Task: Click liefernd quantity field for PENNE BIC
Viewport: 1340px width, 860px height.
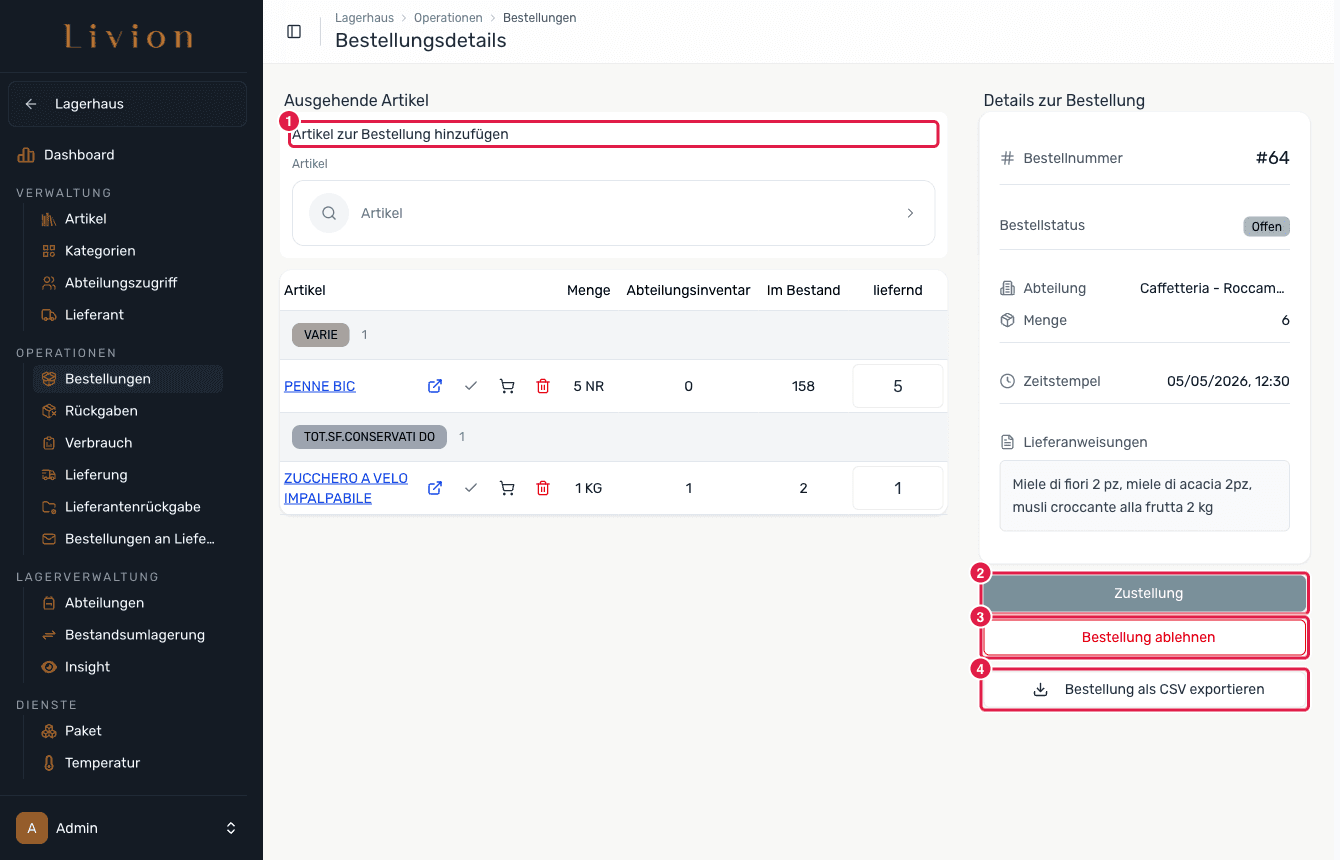Action: coord(897,386)
